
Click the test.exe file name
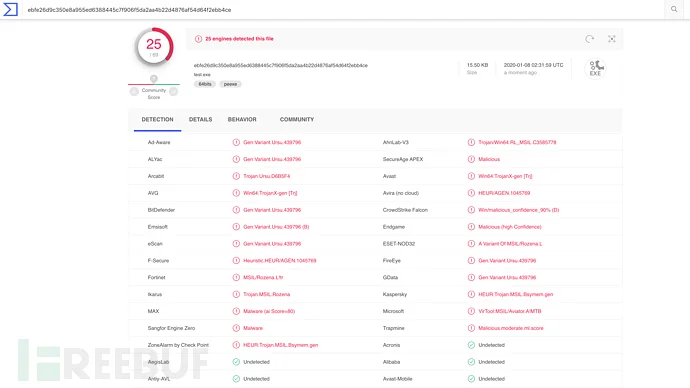tap(202, 75)
